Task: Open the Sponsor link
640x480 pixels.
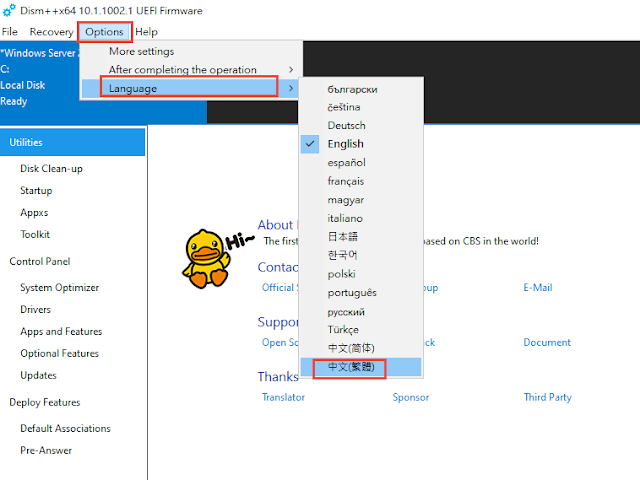Action: tap(411, 397)
